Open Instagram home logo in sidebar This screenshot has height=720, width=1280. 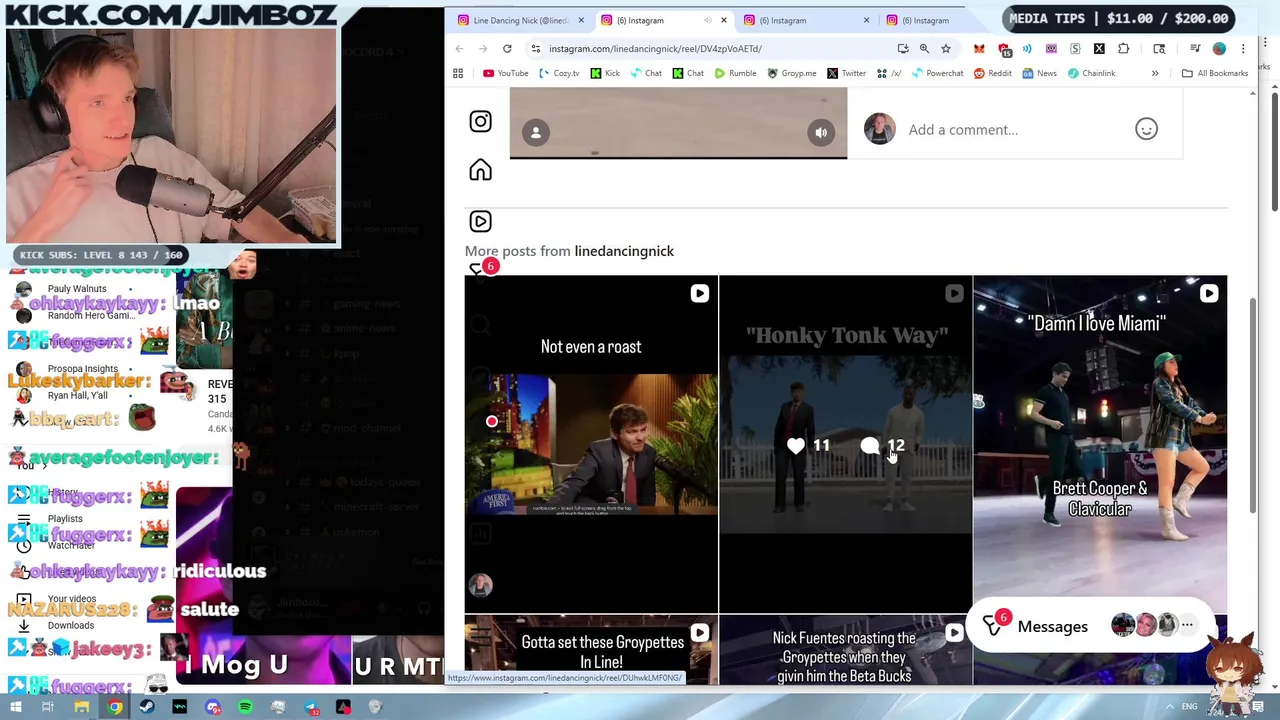coord(480,121)
